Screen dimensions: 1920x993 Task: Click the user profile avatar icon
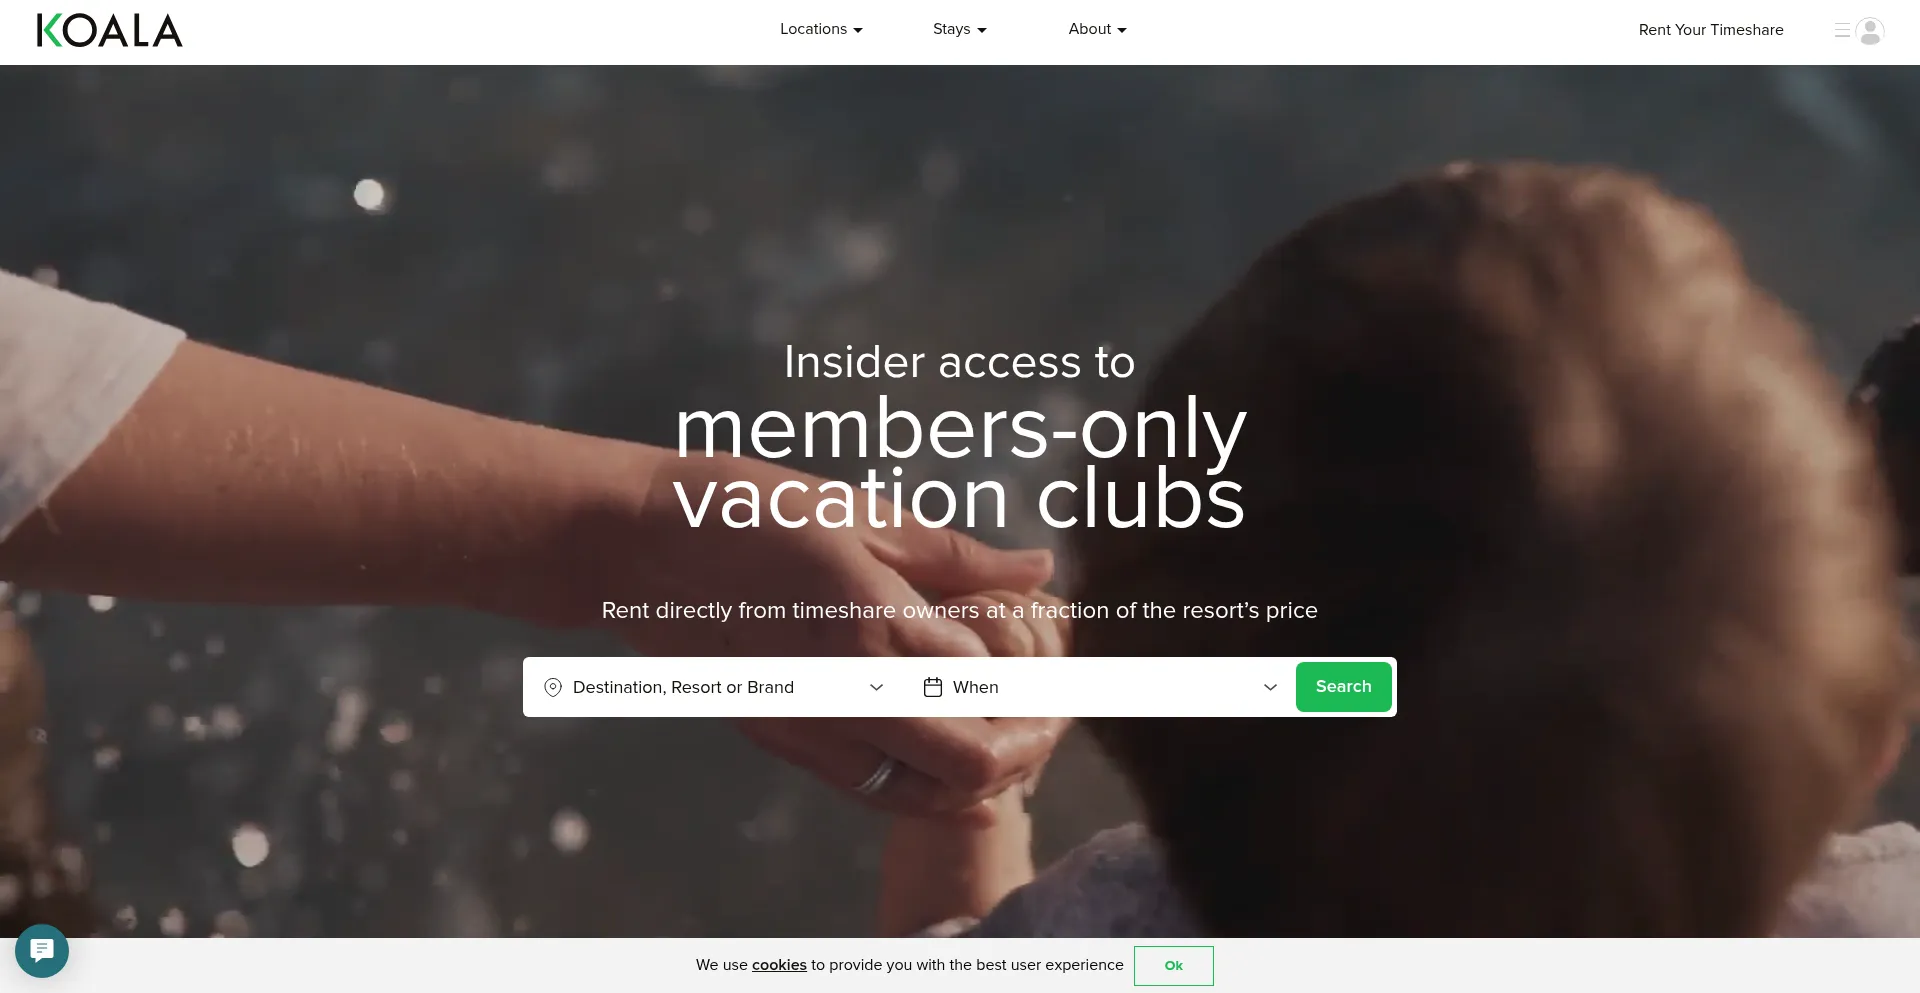click(1870, 31)
